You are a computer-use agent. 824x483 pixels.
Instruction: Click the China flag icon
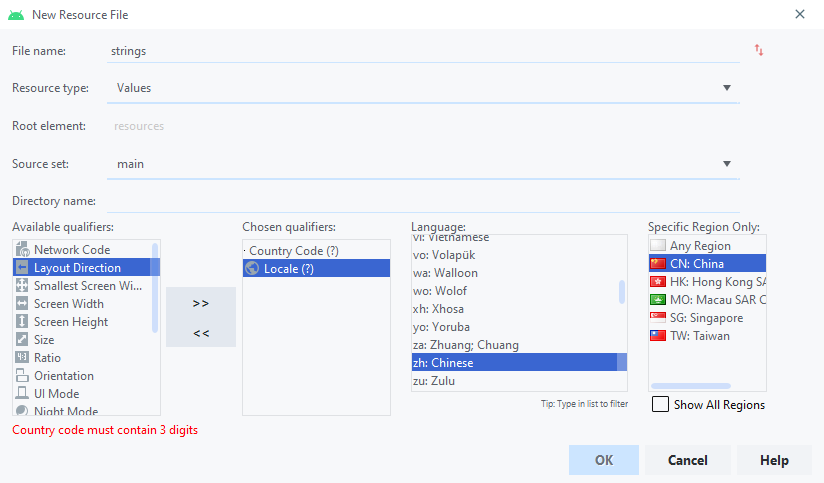pos(657,264)
